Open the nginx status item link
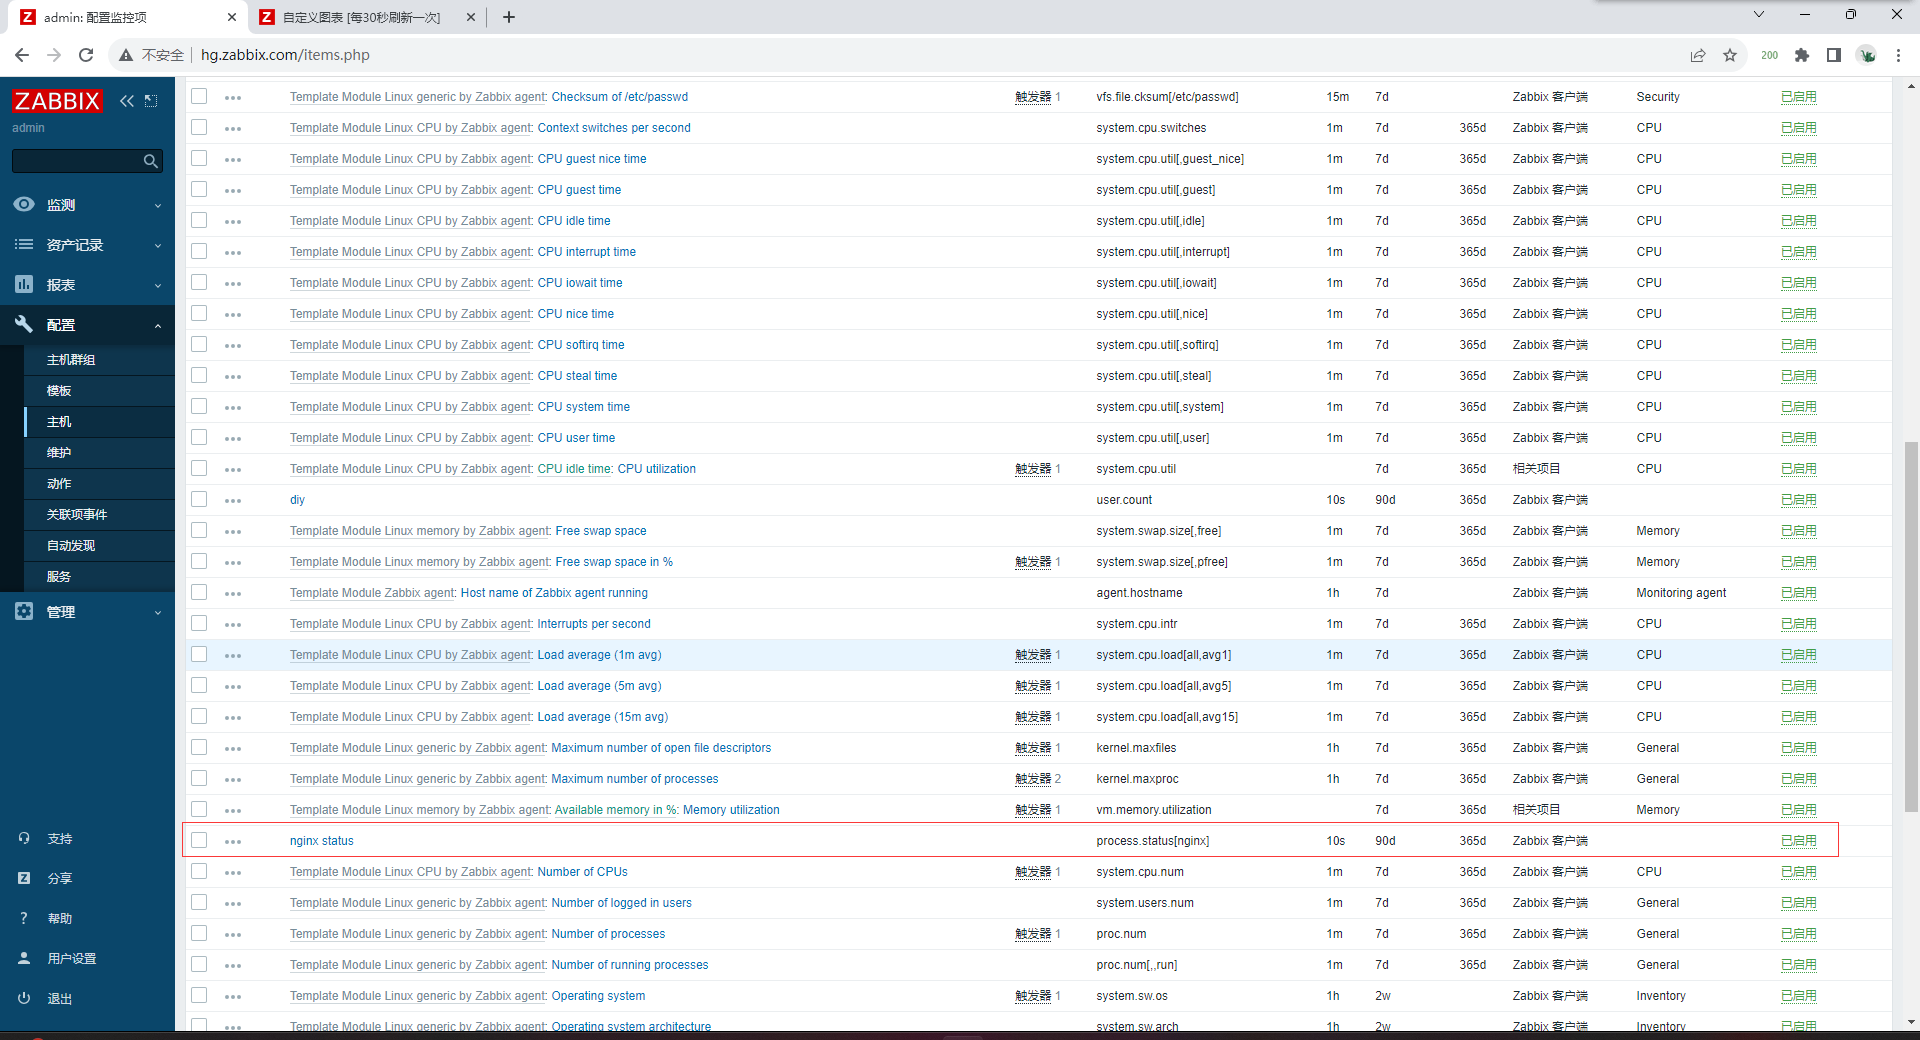This screenshot has height=1040, width=1920. click(x=322, y=841)
